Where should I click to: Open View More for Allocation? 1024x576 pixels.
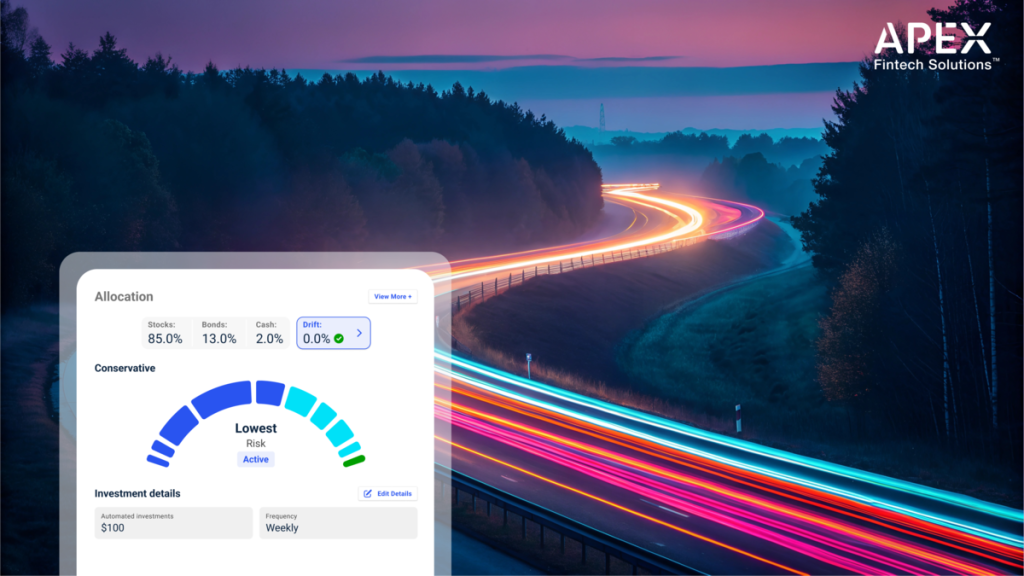pyautogui.click(x=393, y=297)
